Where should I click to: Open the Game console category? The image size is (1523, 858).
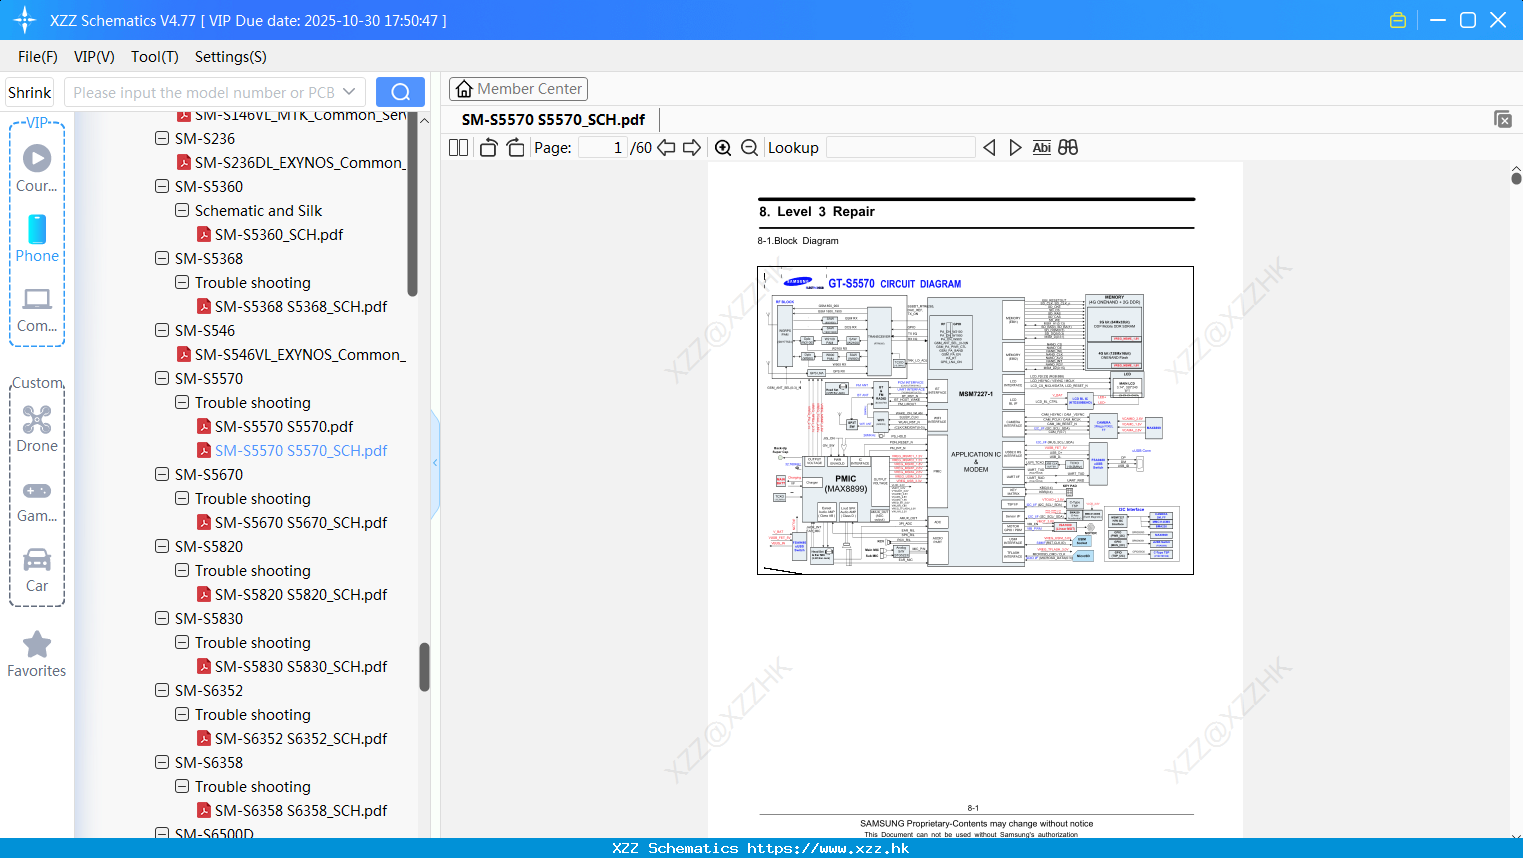click(37, 500)
